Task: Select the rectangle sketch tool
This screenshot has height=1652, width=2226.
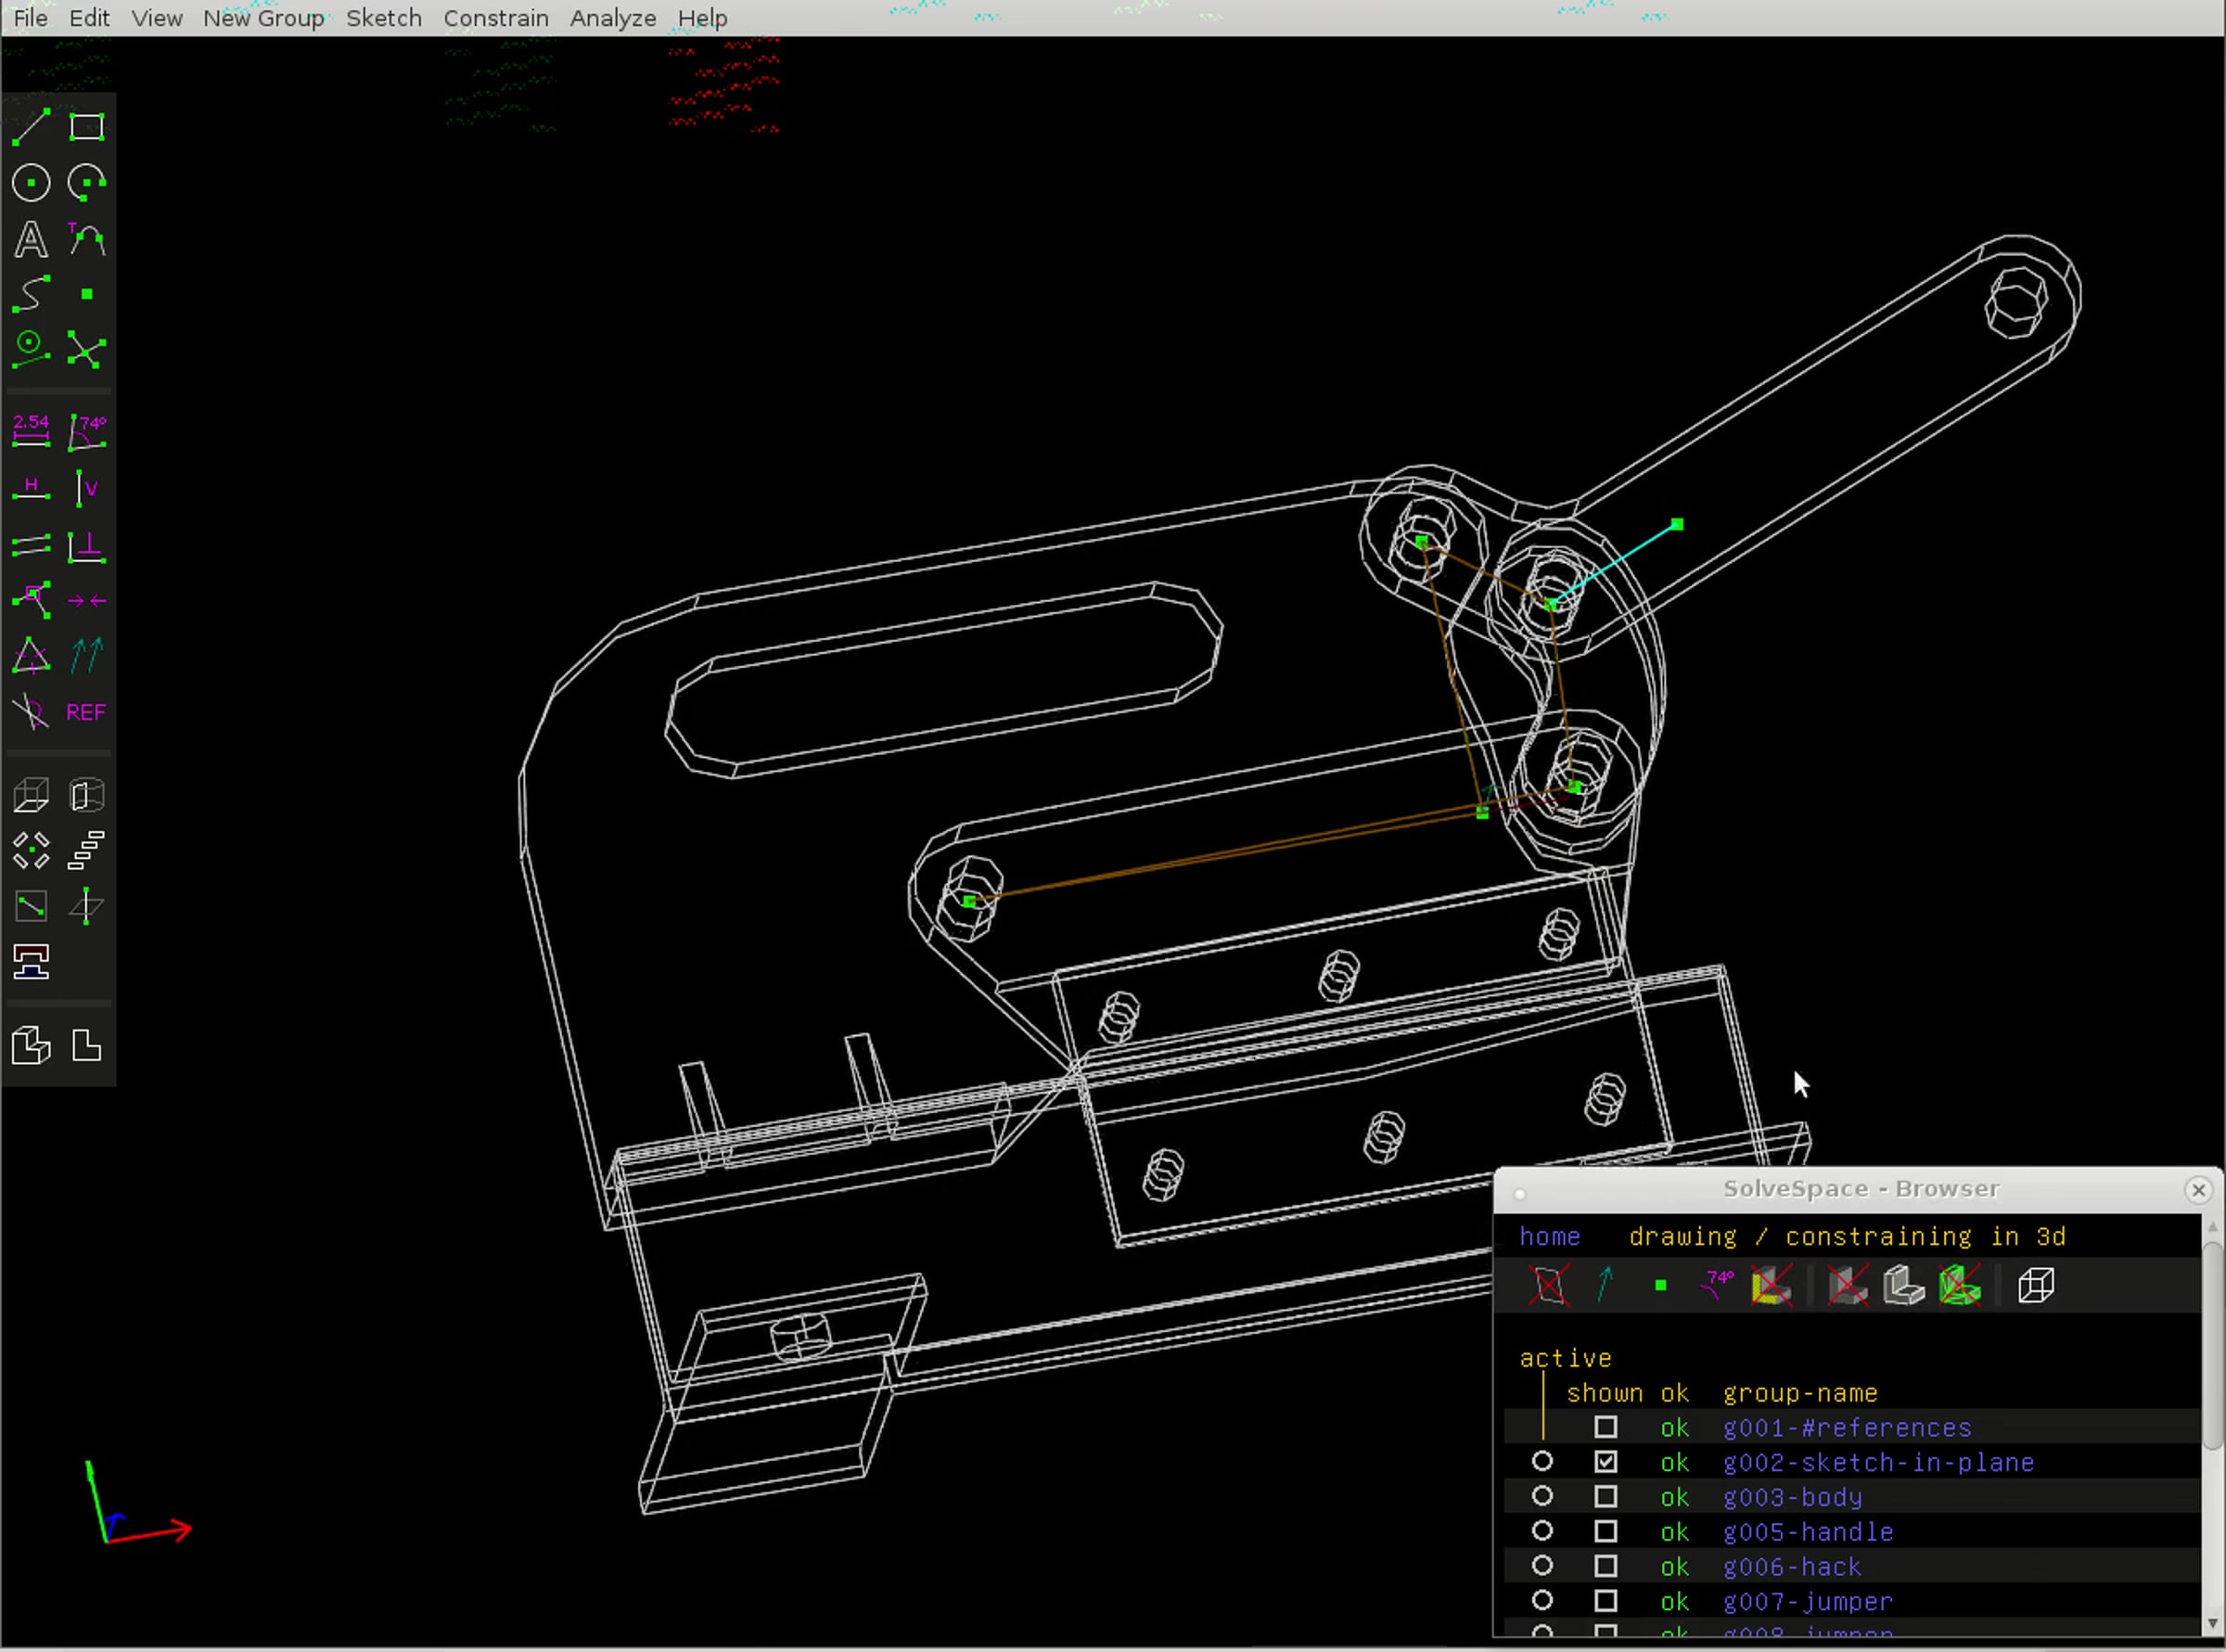Action: (x=87, y=127)
